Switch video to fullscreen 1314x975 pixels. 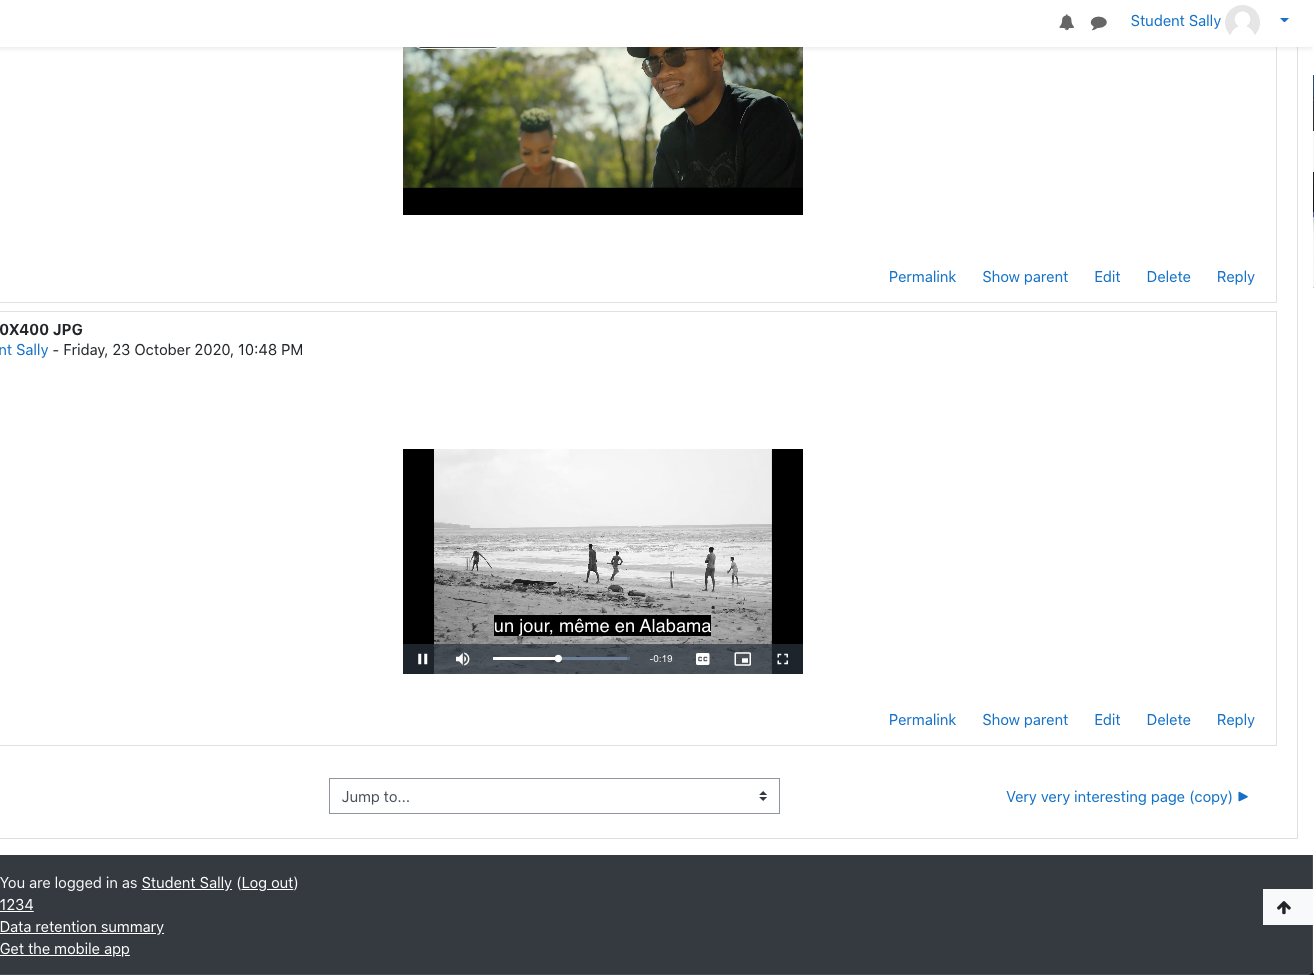[x=783, y=659]
